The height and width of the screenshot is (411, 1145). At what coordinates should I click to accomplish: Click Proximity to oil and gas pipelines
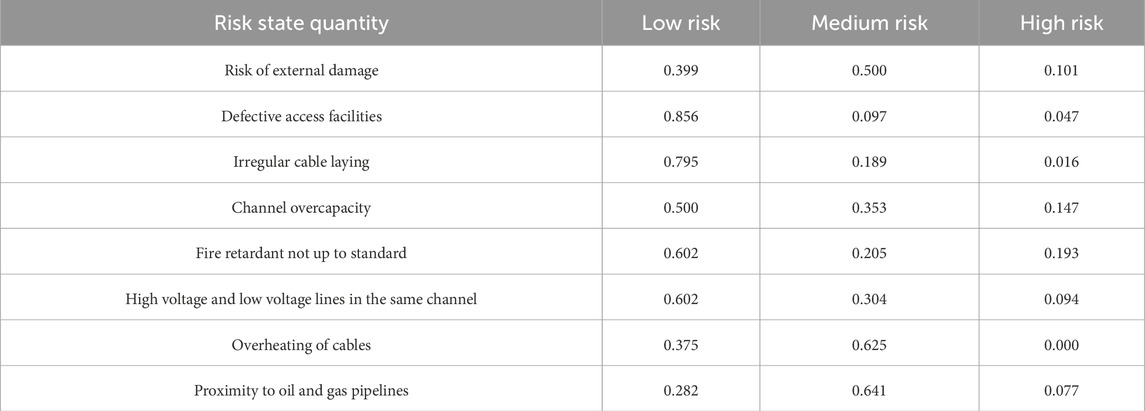coord(301,391)
